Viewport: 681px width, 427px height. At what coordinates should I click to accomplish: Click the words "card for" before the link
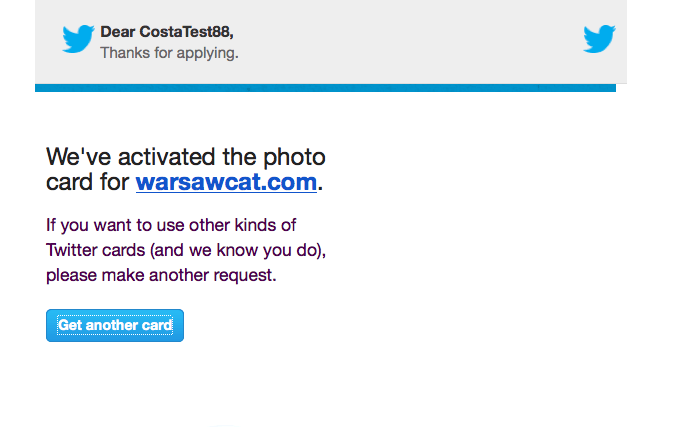pyautogui.click(x=88, y=182)
